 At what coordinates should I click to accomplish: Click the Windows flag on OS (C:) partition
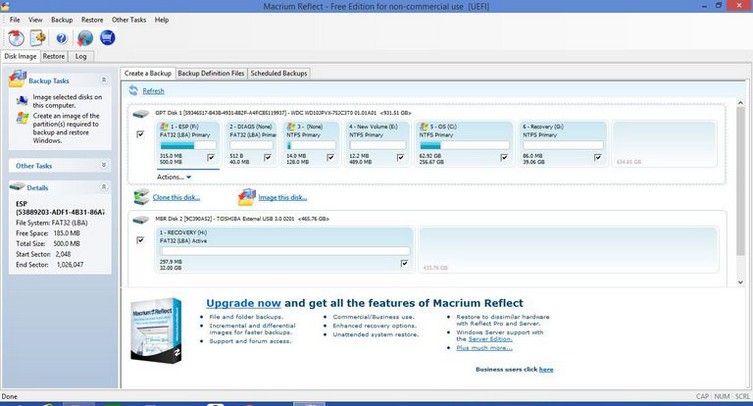click(x=424, y=126)
